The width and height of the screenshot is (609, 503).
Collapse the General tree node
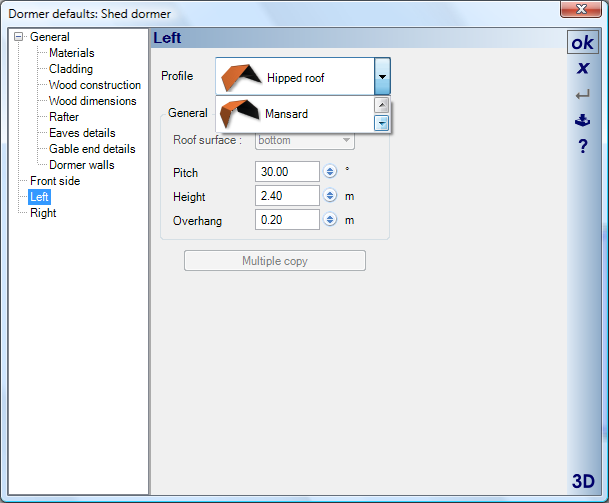[18, 37]
